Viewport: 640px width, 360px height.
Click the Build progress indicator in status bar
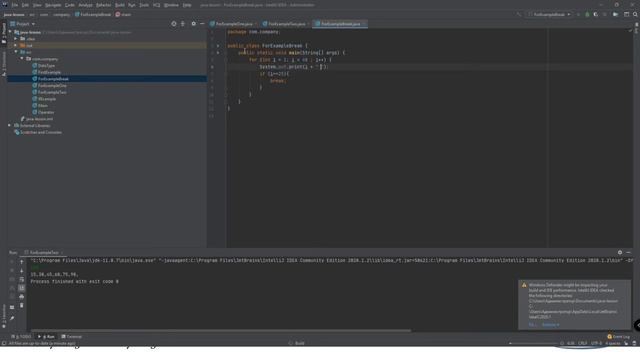click(x=297, y=343)
